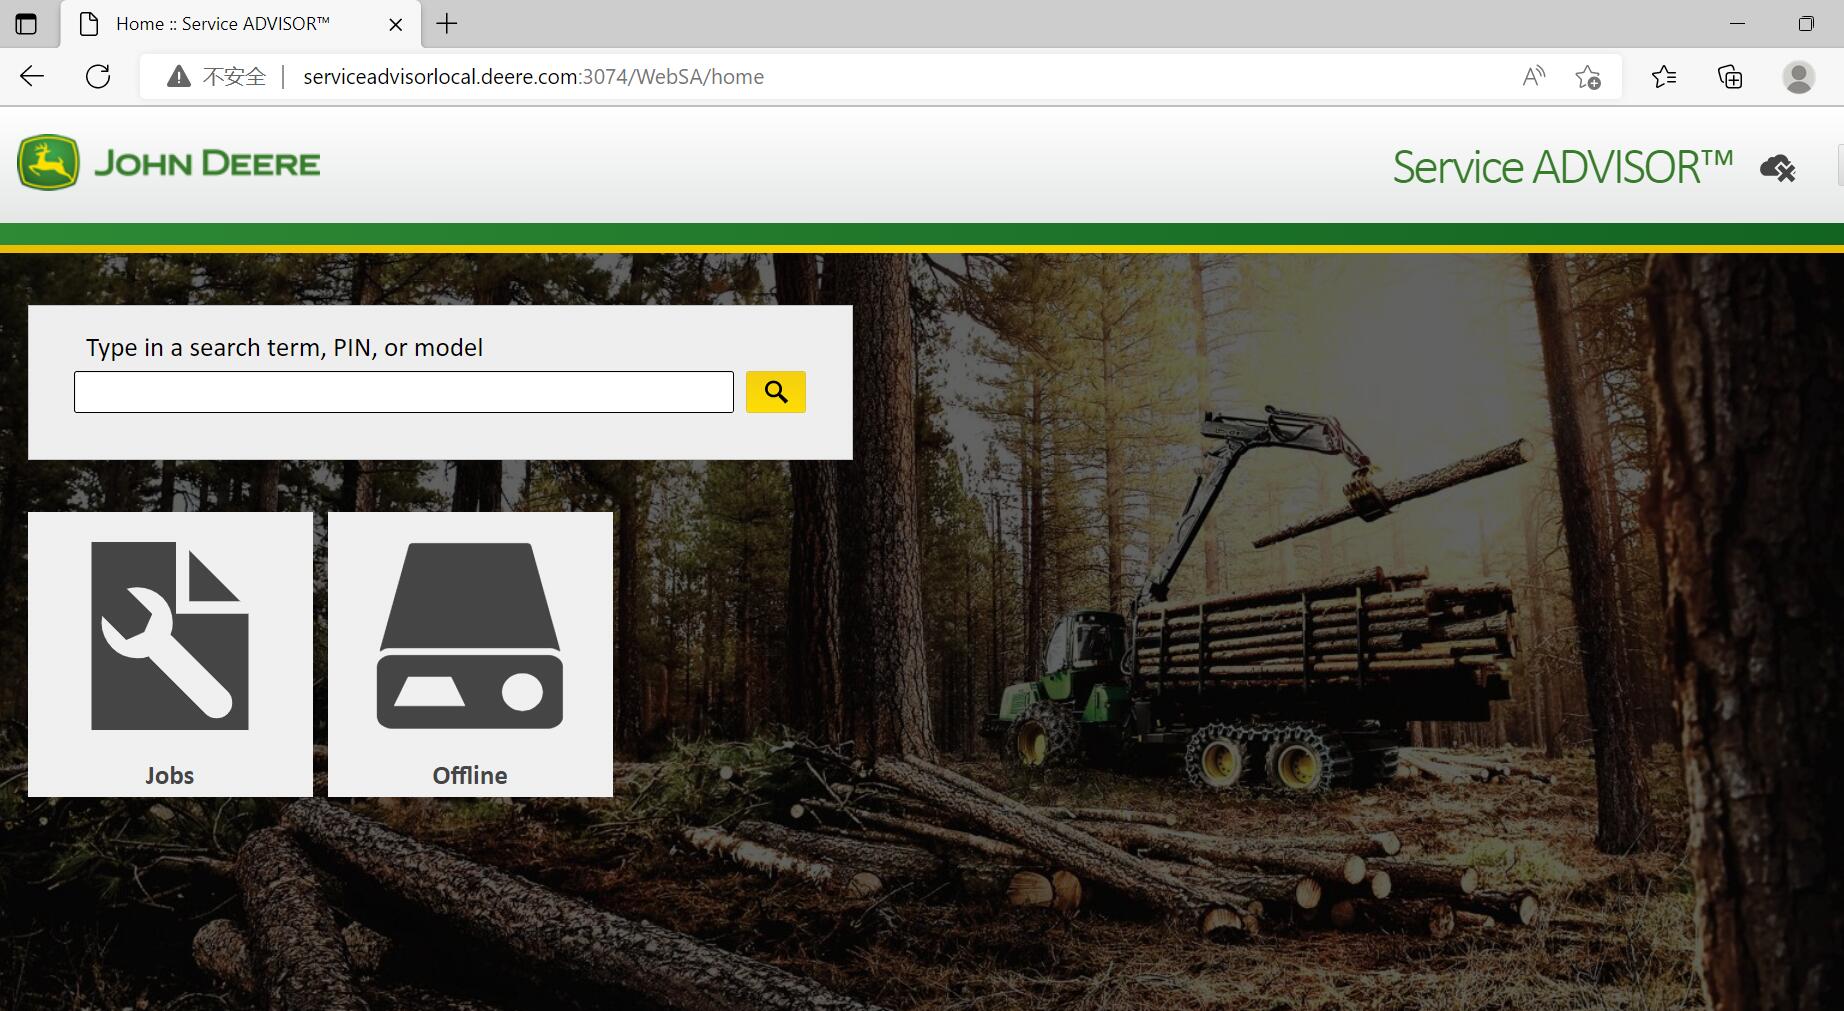1844x1011 pixels.
Task: Click the search term input field
Action: (404, 392)
